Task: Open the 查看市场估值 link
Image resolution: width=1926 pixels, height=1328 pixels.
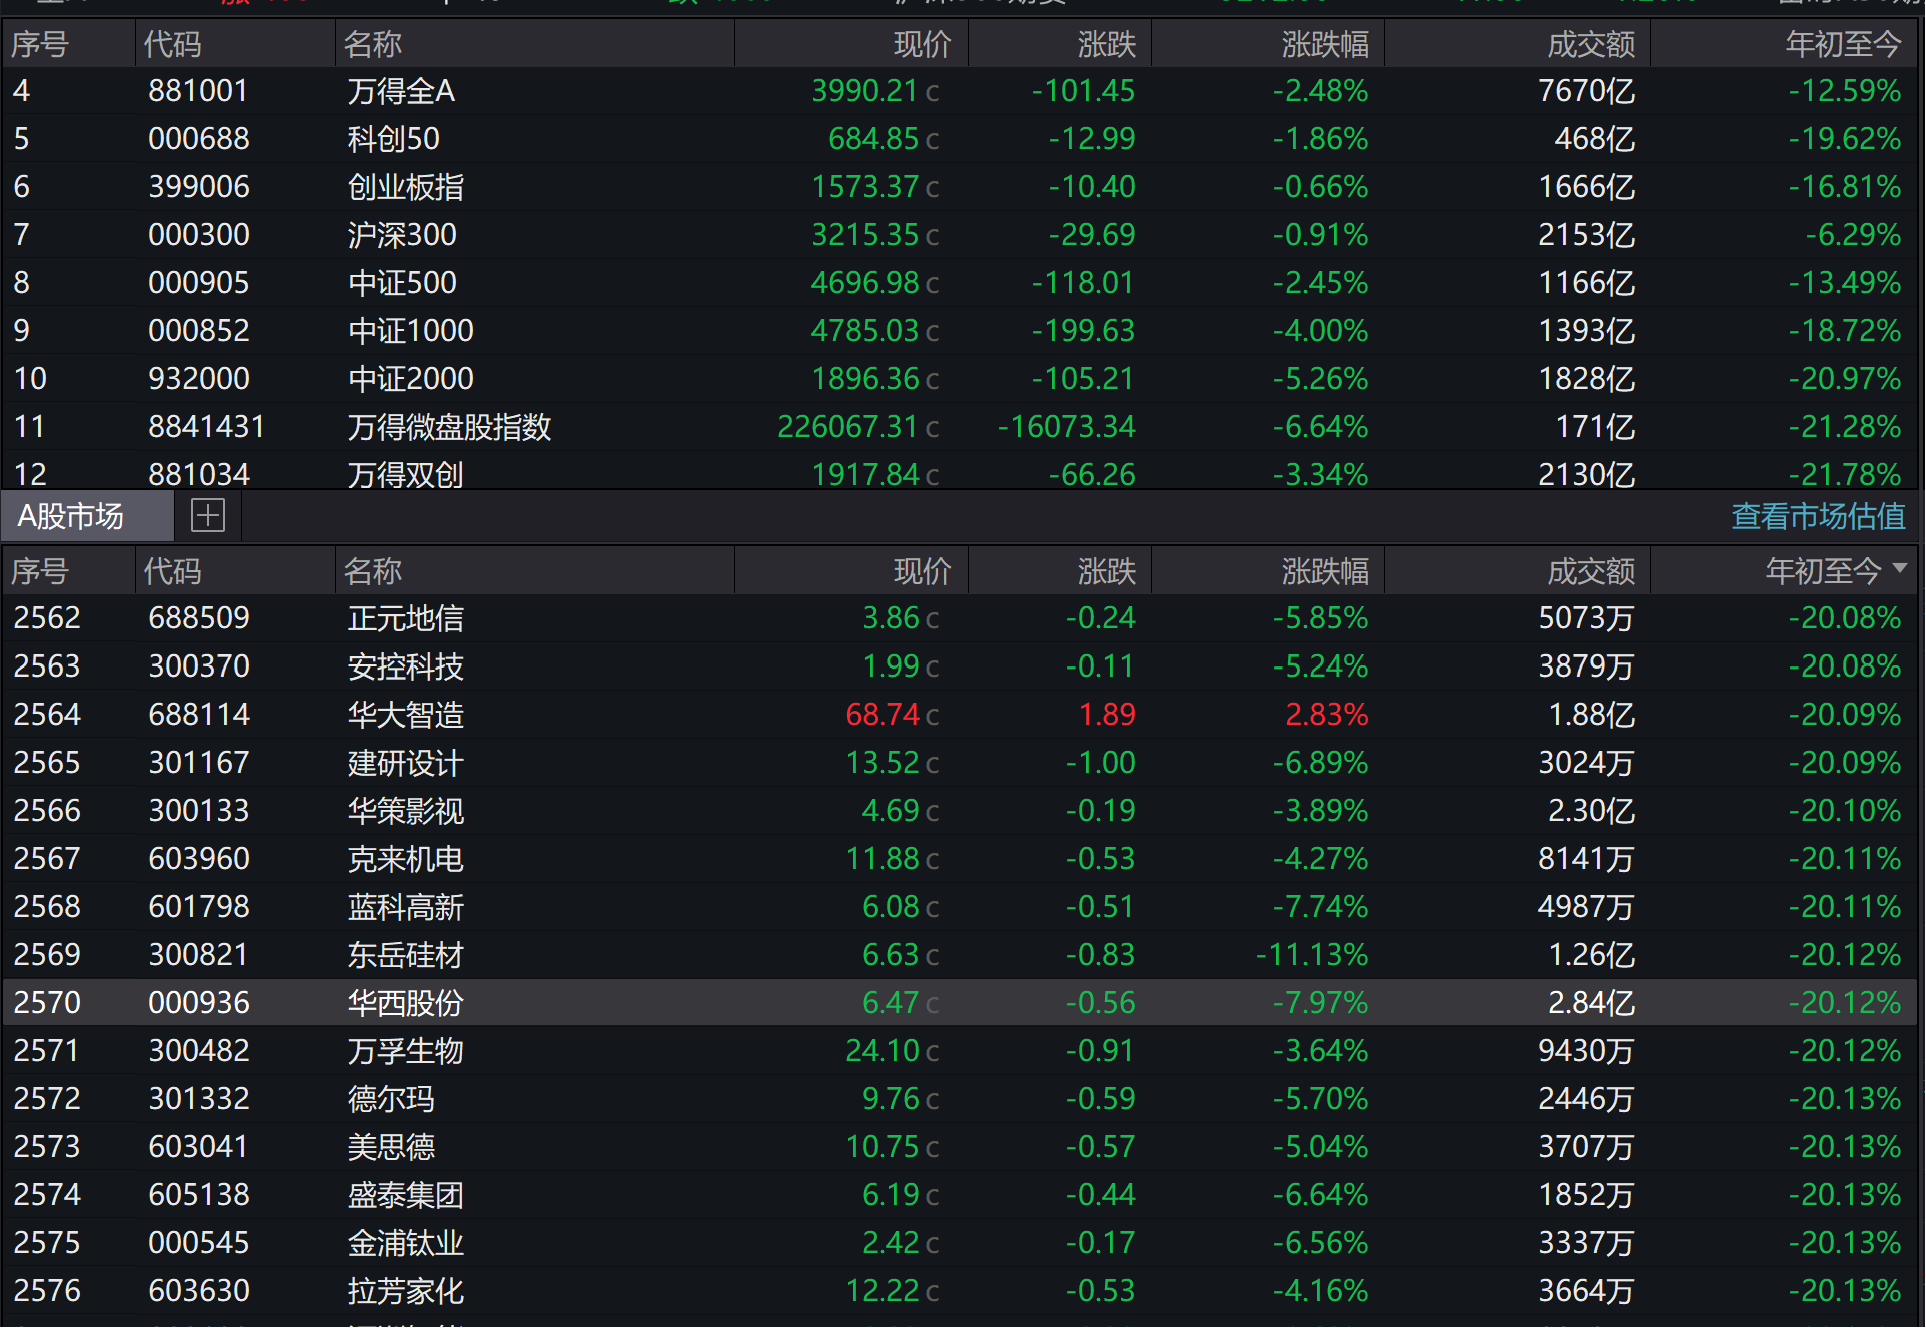Action: point(1817,516)
